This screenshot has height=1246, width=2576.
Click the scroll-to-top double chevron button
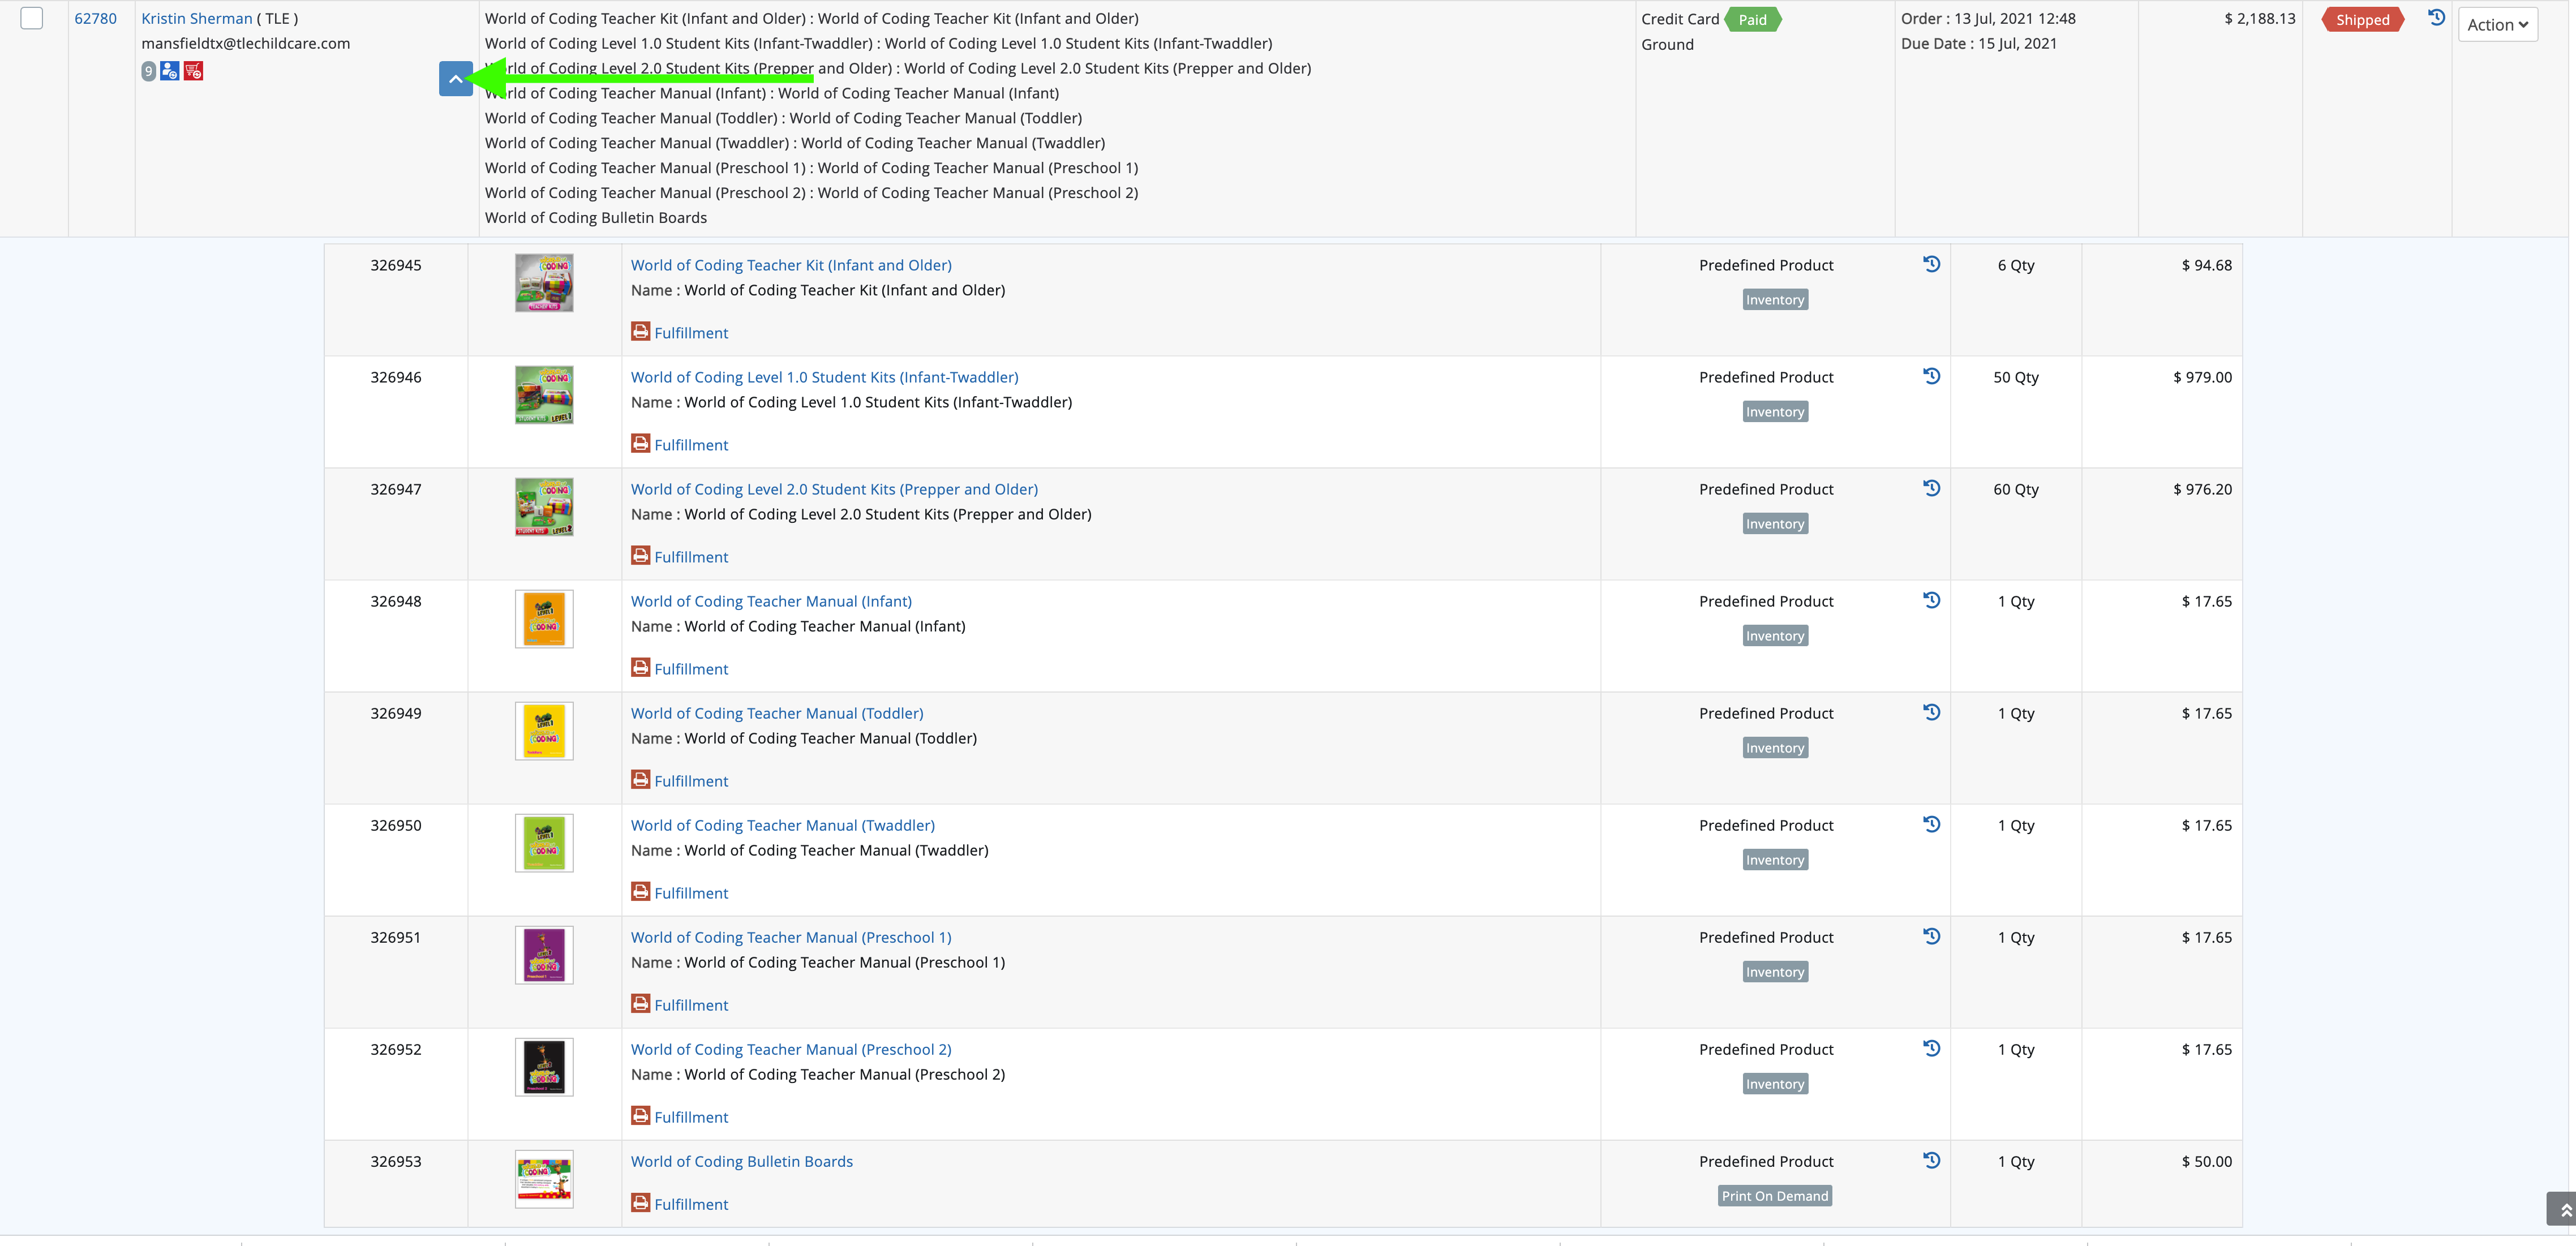click(x=2563, y=1209)
